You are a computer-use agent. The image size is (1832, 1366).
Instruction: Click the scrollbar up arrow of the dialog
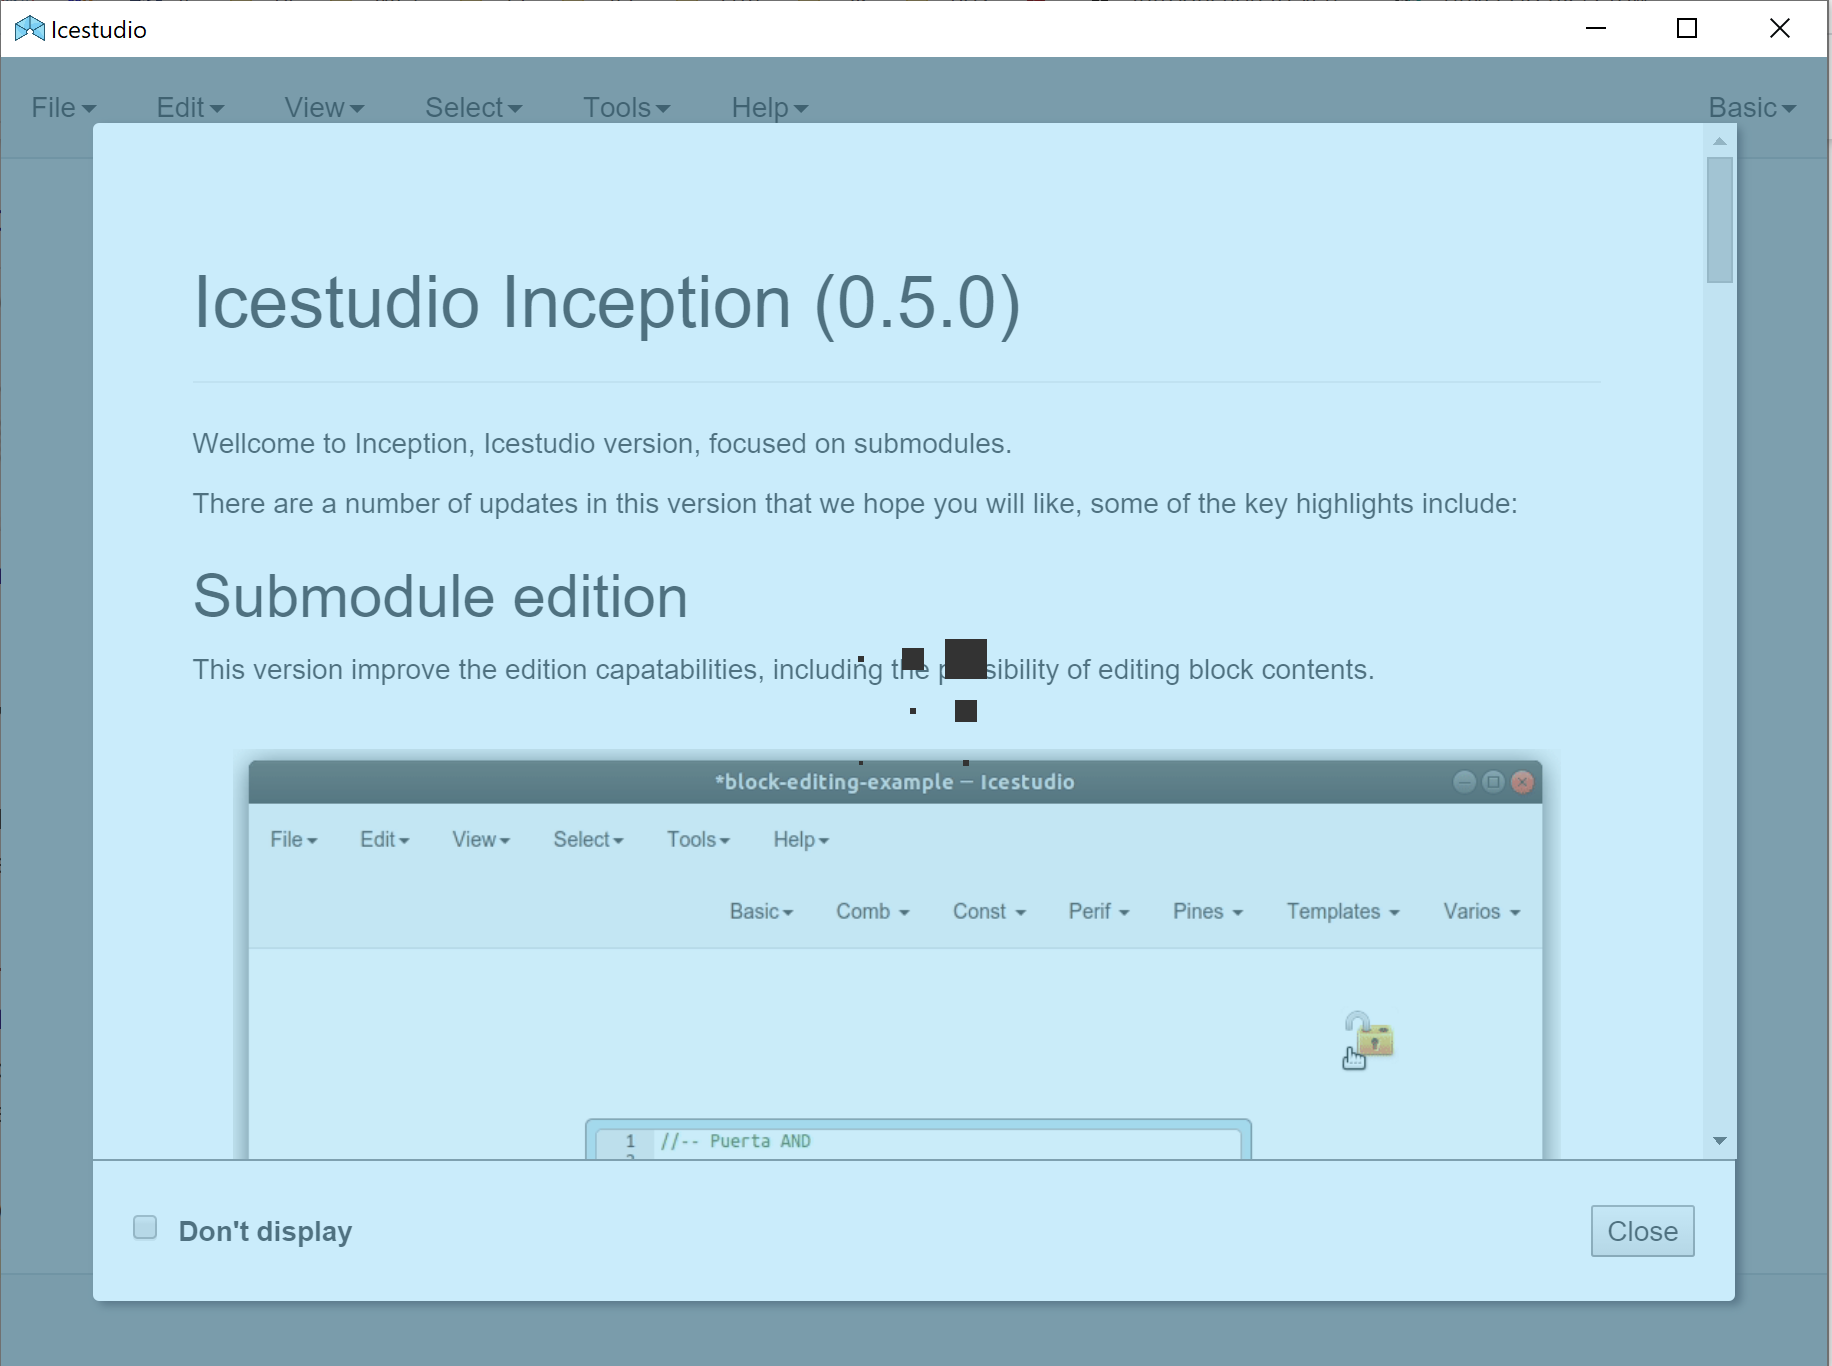point(1719,141)
